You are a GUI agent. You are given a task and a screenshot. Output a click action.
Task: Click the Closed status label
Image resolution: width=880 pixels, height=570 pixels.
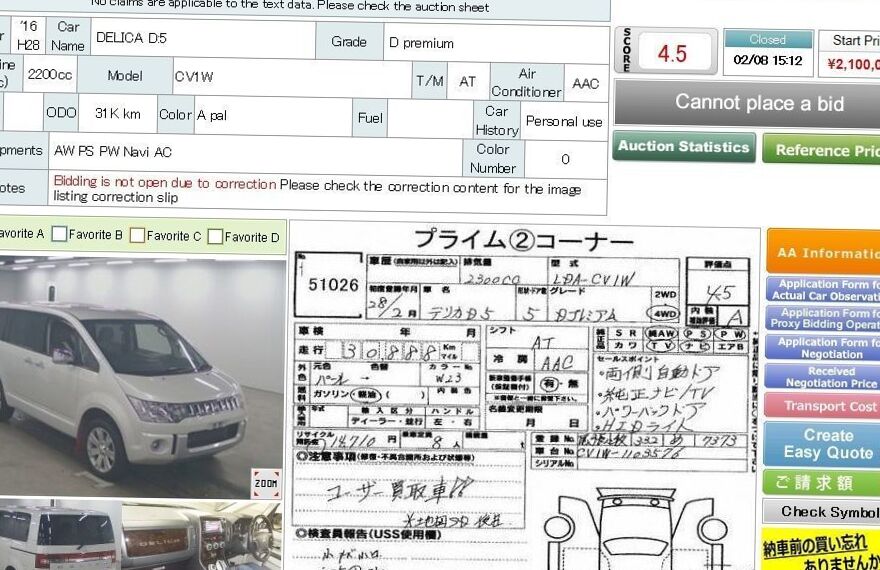point(768,39)
